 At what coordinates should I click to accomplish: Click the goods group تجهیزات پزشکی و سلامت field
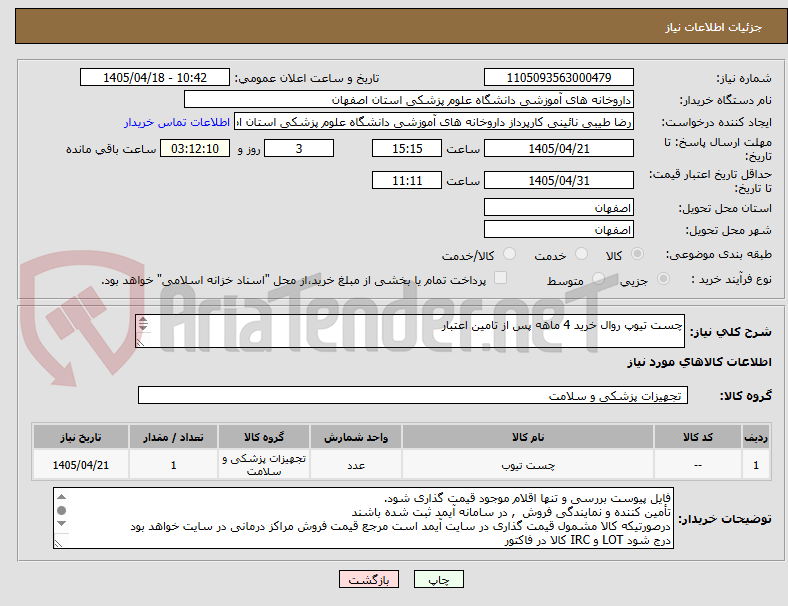(x=413, y=395)
